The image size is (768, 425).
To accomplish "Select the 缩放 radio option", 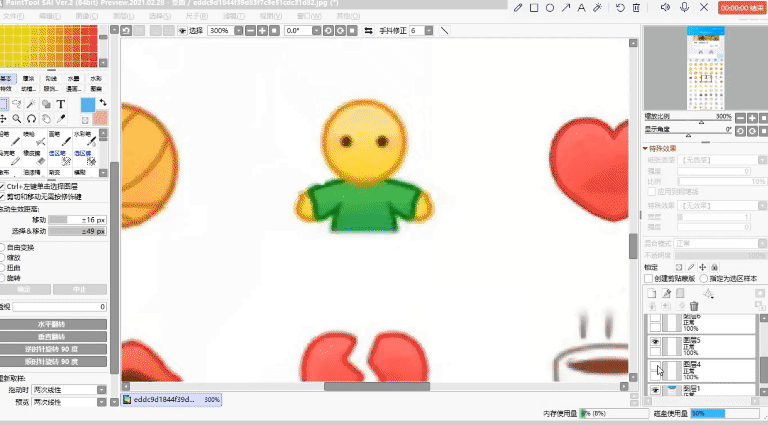I will (2, 258).
